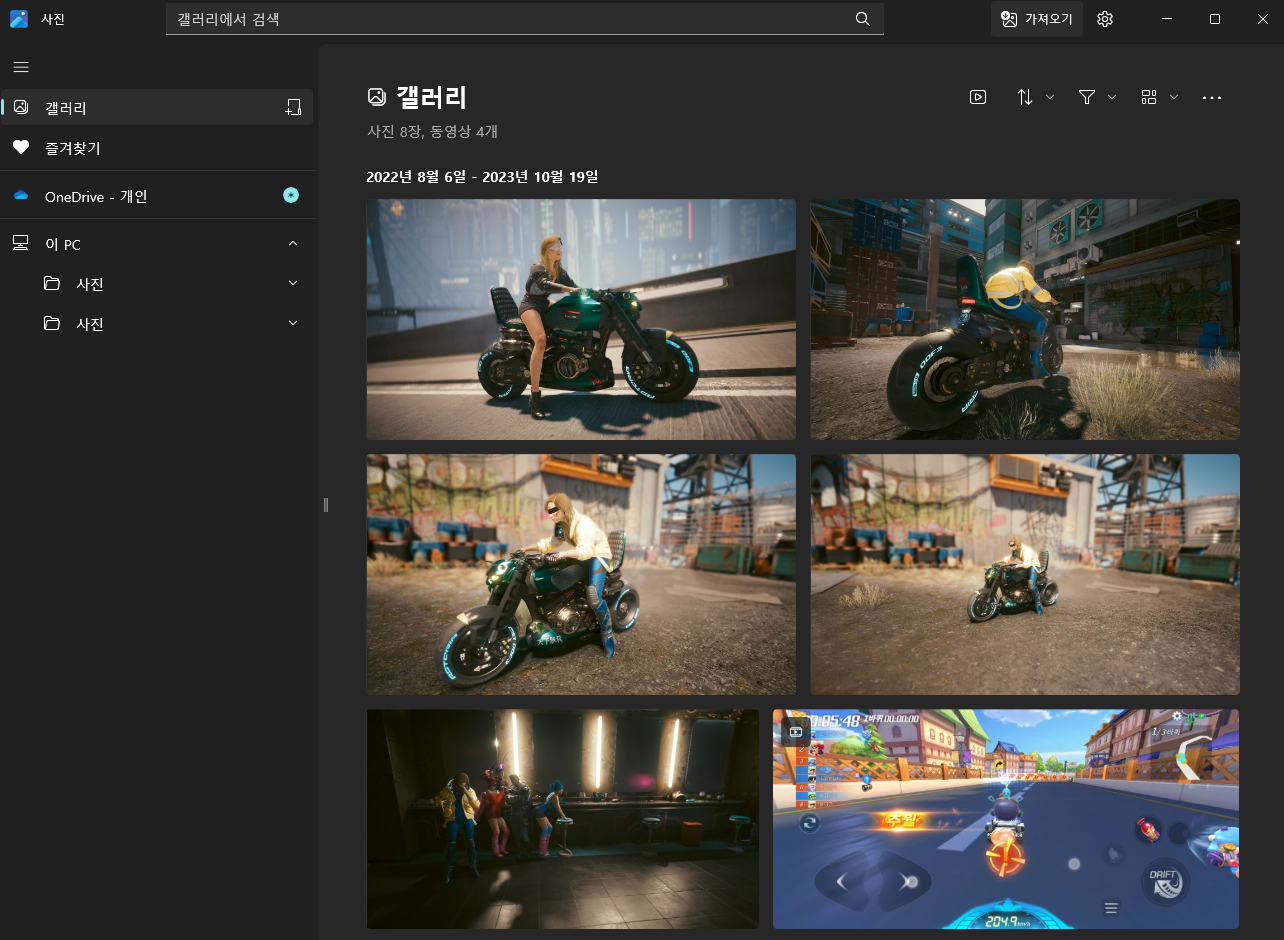1284x940 pixels.
Task: Minimize the Photos window
Action: (x=1166, y=19)
